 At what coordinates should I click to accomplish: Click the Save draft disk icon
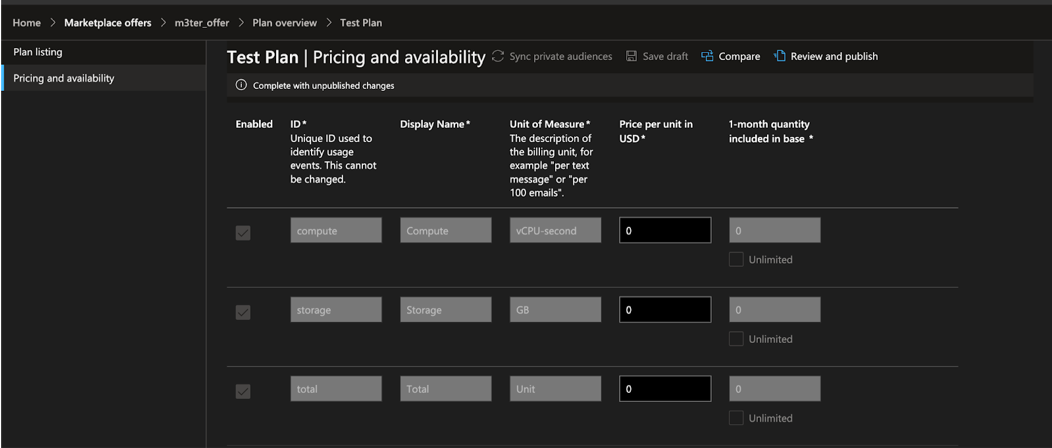632,57
